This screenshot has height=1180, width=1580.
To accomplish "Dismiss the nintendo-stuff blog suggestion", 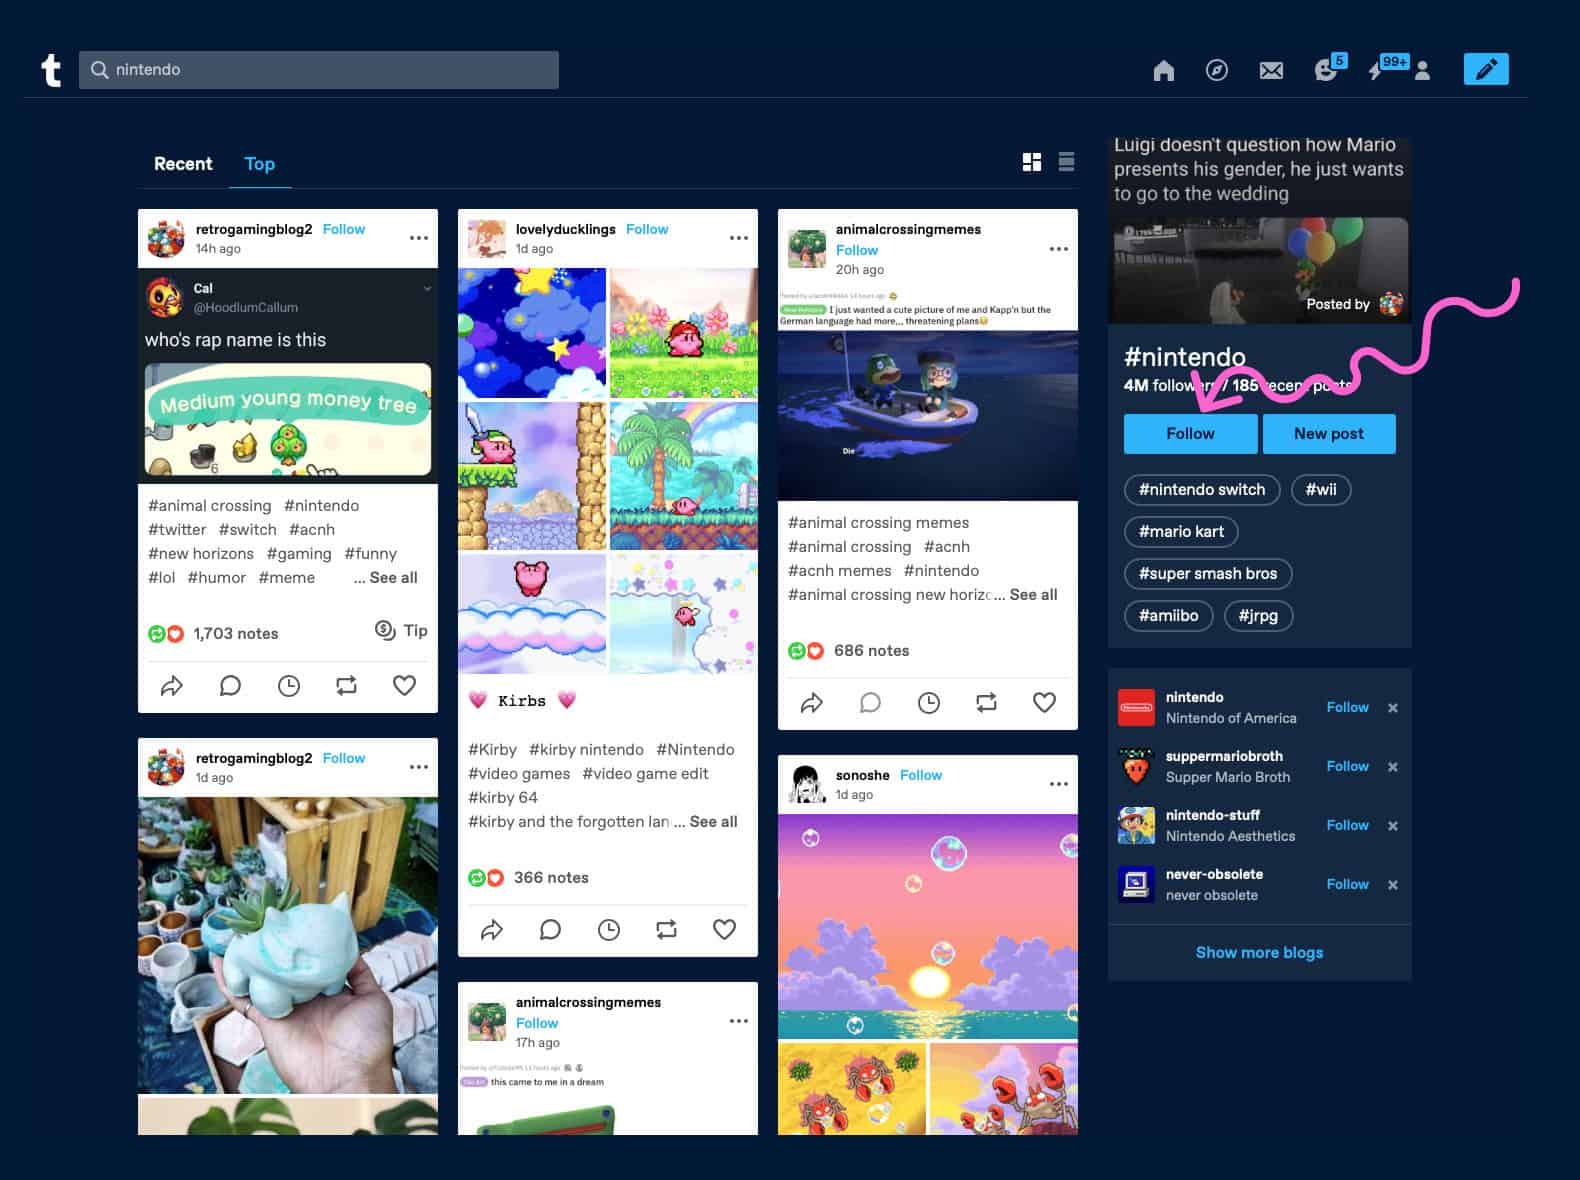I will point(1393,826).
